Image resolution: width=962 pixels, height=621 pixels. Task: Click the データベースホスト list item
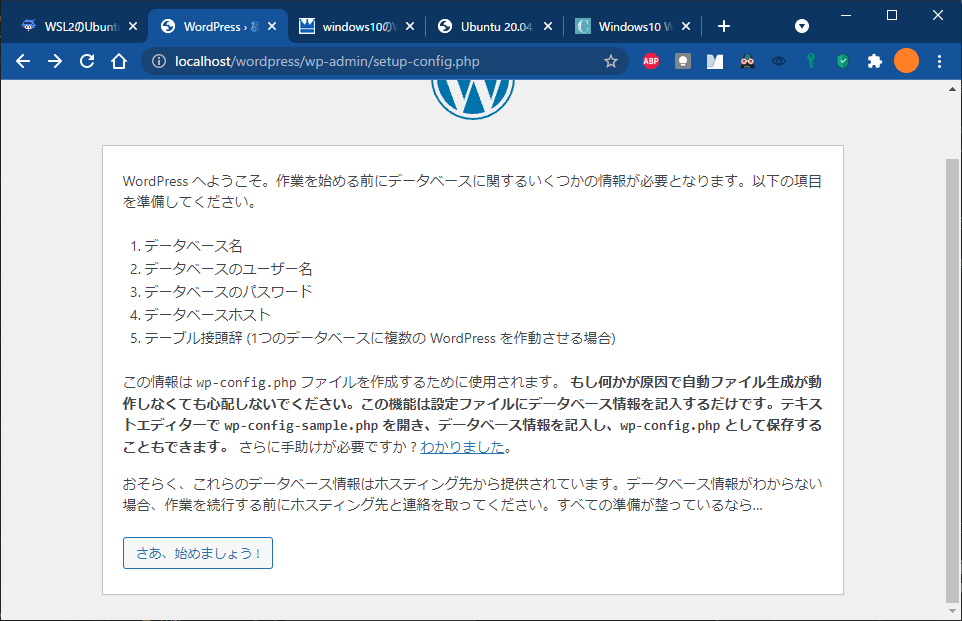[207, 315]
